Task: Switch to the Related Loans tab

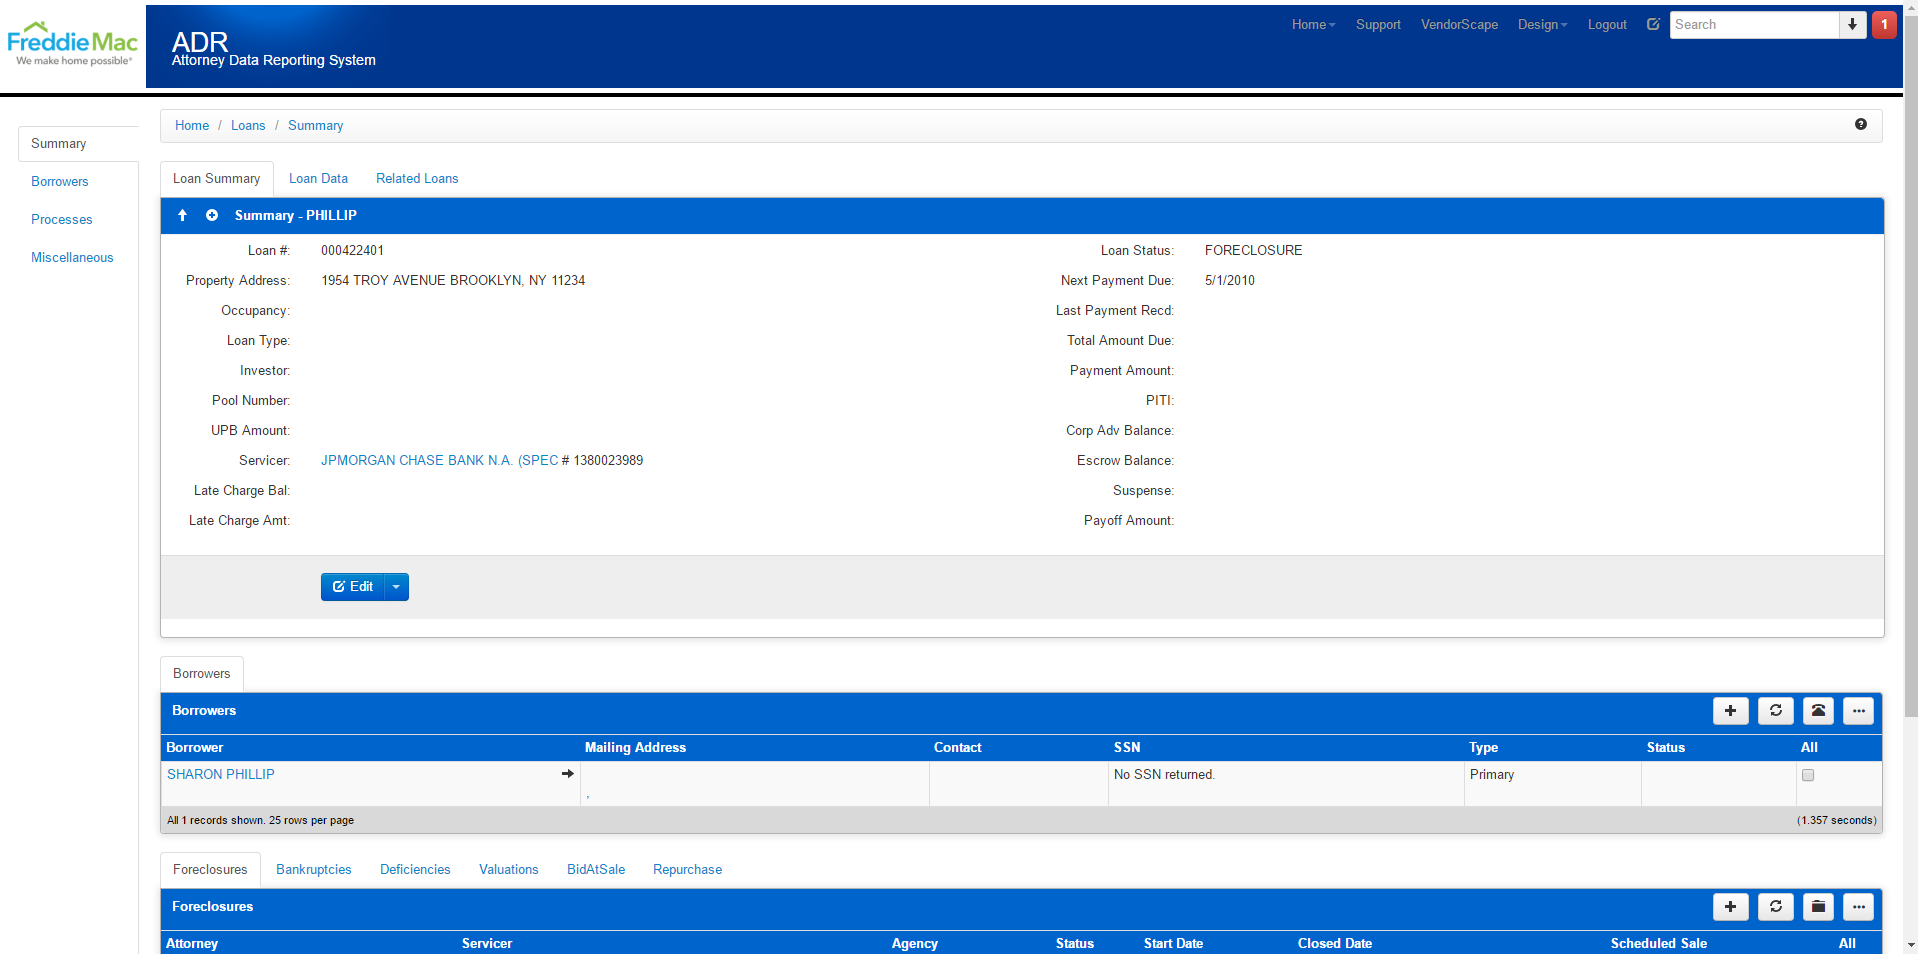Action: tap(417, 179)
